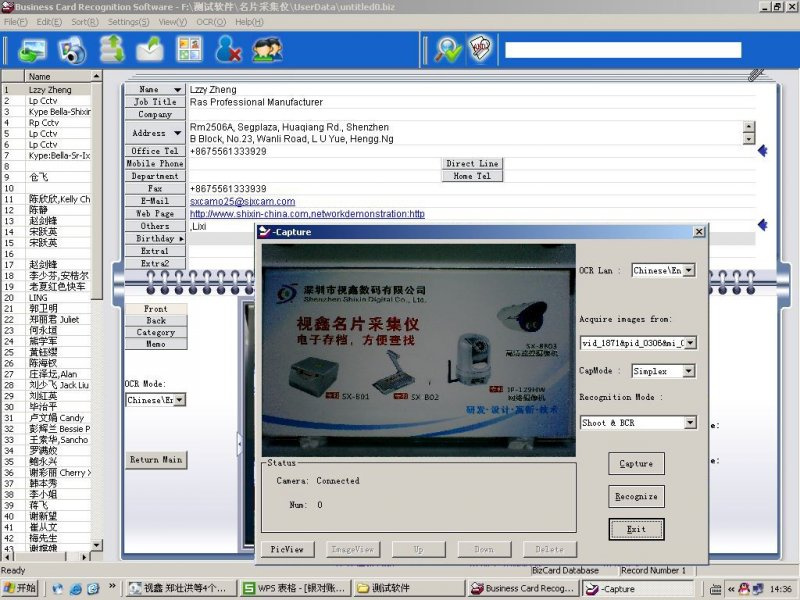Select the Kype Bella-Shixir contact row
Screen dimensions: 800x600
pyautogui.click(x=46, y=112)
